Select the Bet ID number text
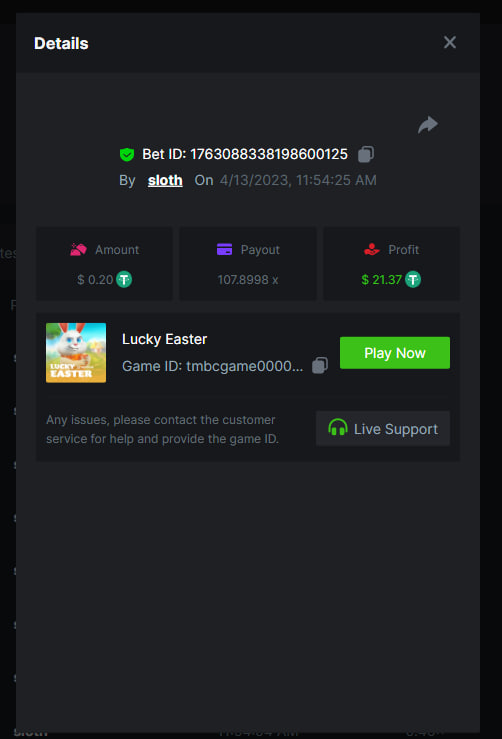Viewport: 502px width, 739px height. point(269,154)
